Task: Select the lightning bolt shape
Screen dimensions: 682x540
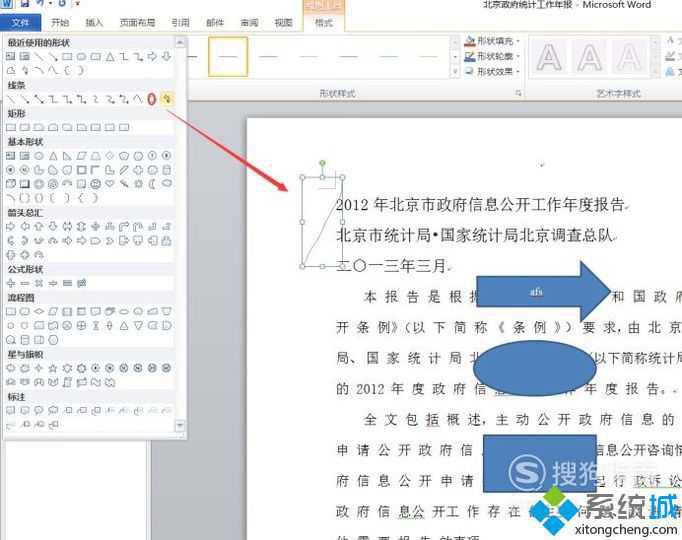Action: point(124,184)
